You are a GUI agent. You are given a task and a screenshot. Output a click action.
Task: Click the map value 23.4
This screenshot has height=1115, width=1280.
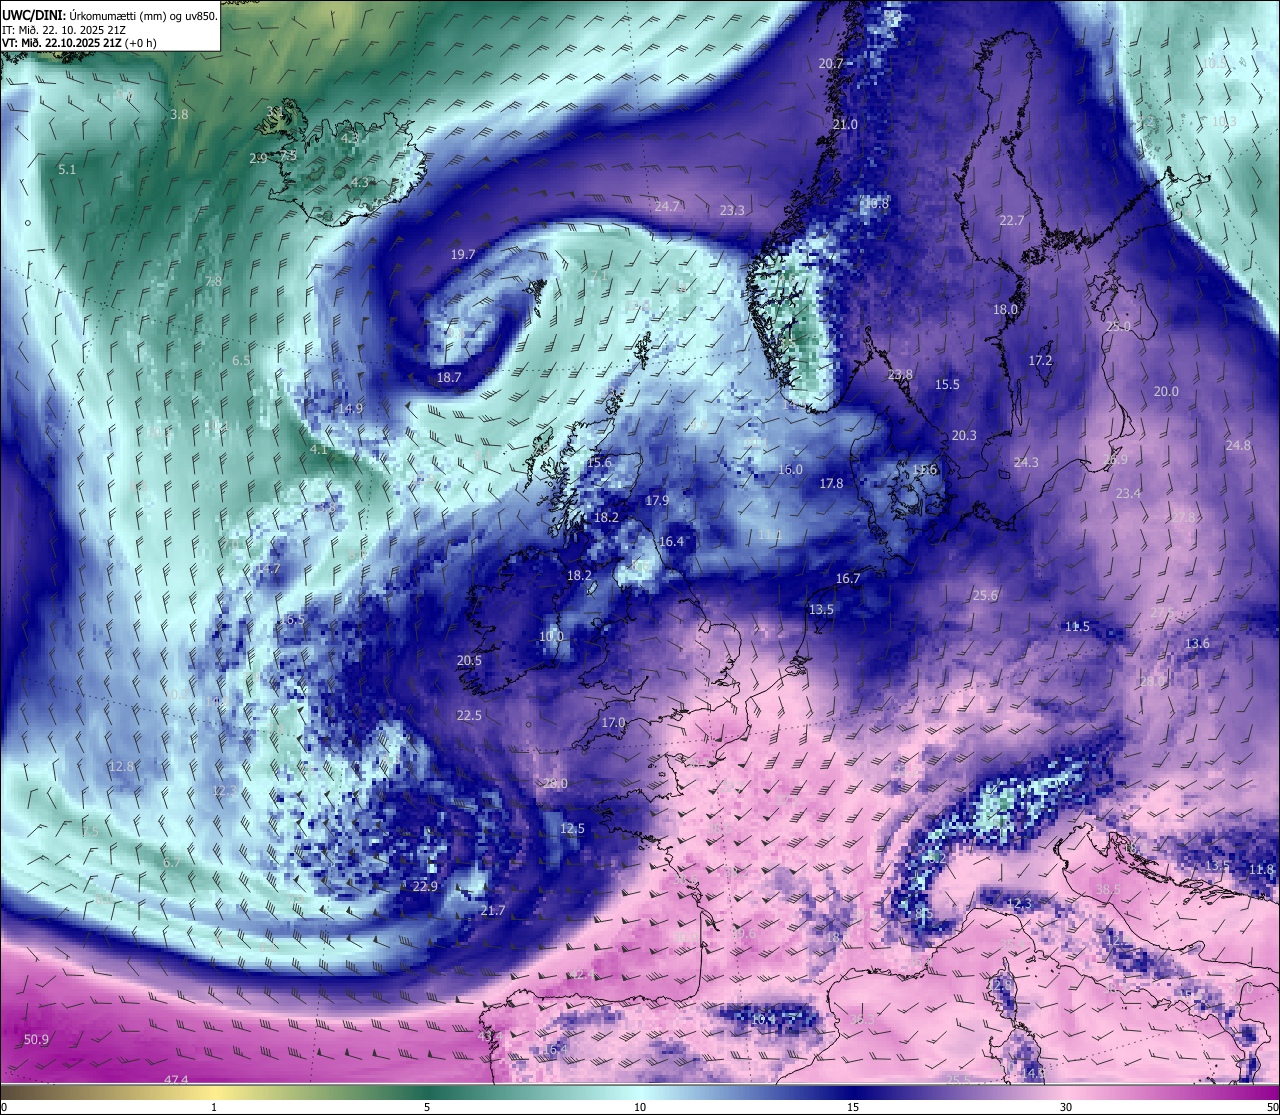point(1128,494)
